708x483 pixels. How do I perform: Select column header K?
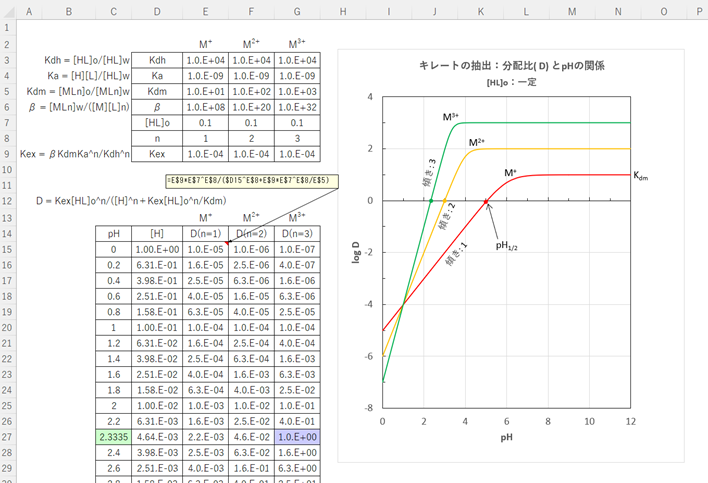pos(480,12)
